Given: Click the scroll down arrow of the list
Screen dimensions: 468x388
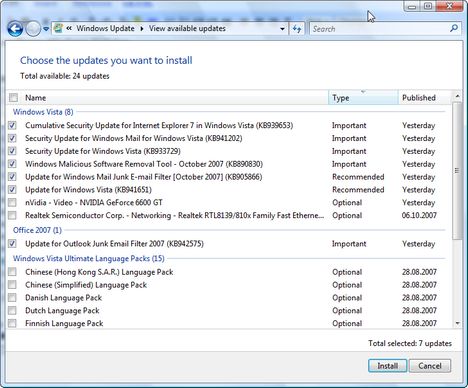Looking at the screenshot, I should coord(457,323).
